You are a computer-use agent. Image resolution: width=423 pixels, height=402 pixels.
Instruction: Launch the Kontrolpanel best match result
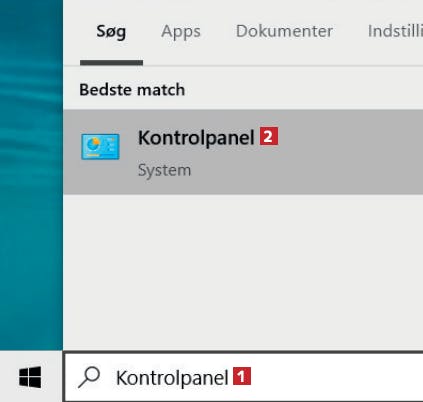pos(243,152)
